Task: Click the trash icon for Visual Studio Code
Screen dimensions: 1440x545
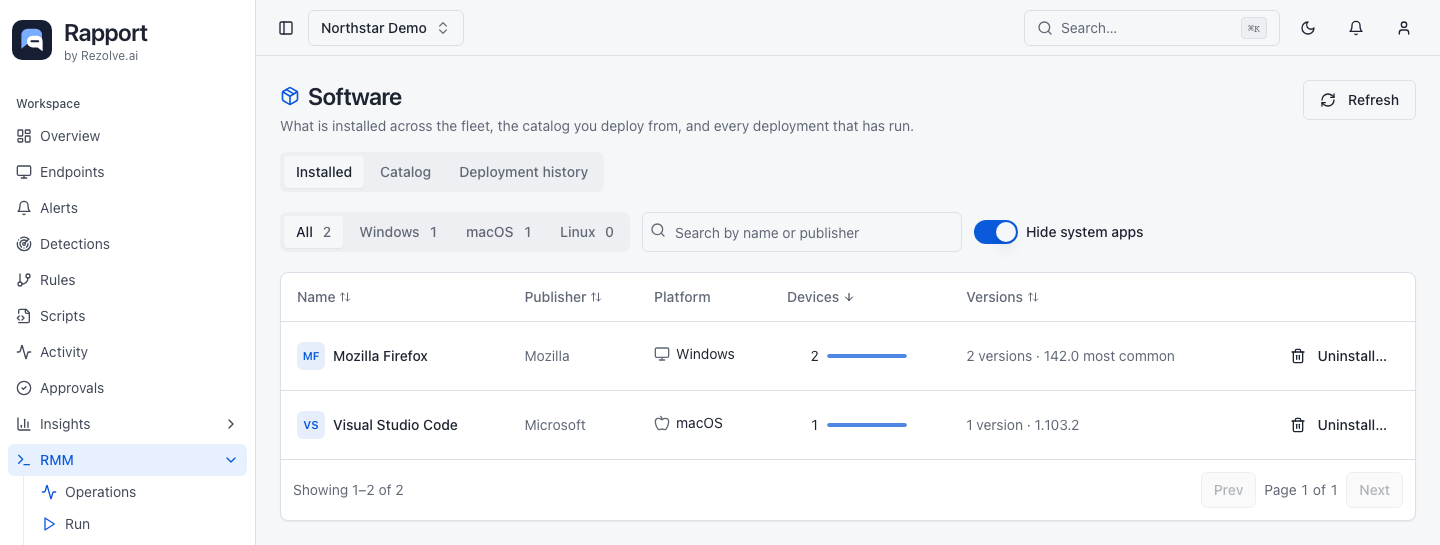Action: [x=1298, y=425]
